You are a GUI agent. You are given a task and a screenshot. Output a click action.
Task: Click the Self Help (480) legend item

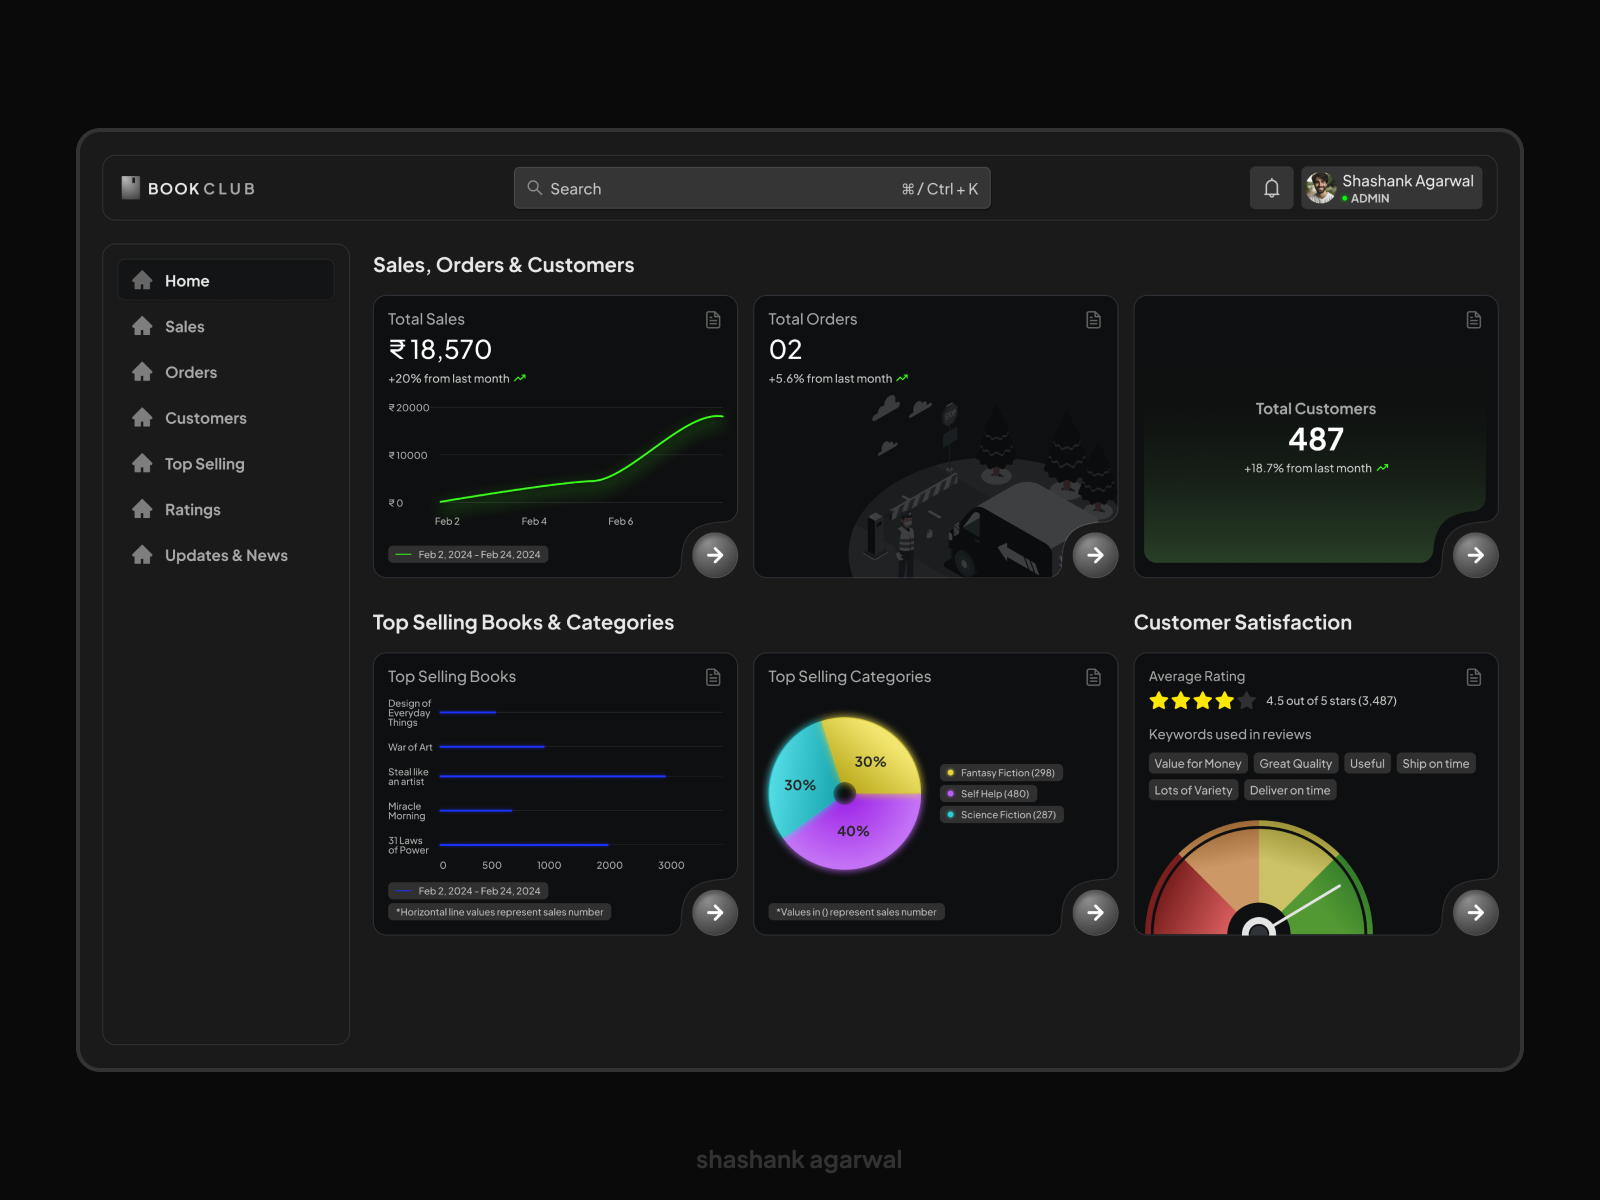pos(988,794)
